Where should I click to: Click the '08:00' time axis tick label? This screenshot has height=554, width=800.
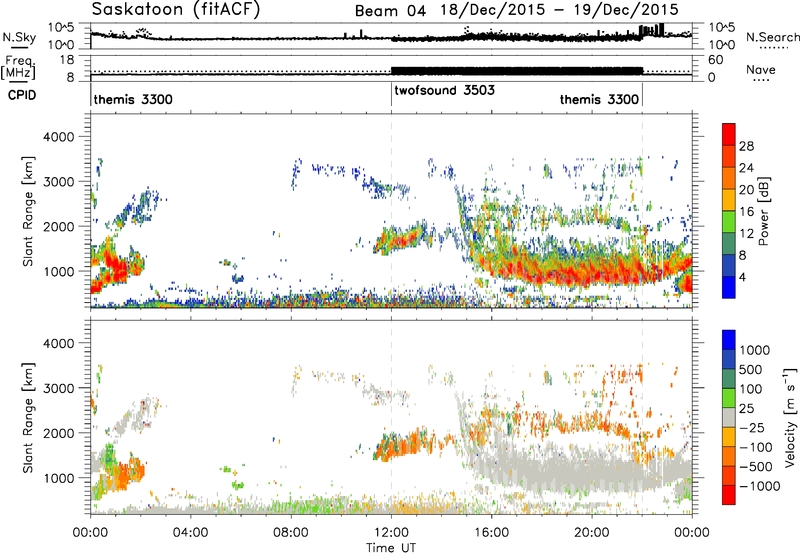[x=291, y=533]
